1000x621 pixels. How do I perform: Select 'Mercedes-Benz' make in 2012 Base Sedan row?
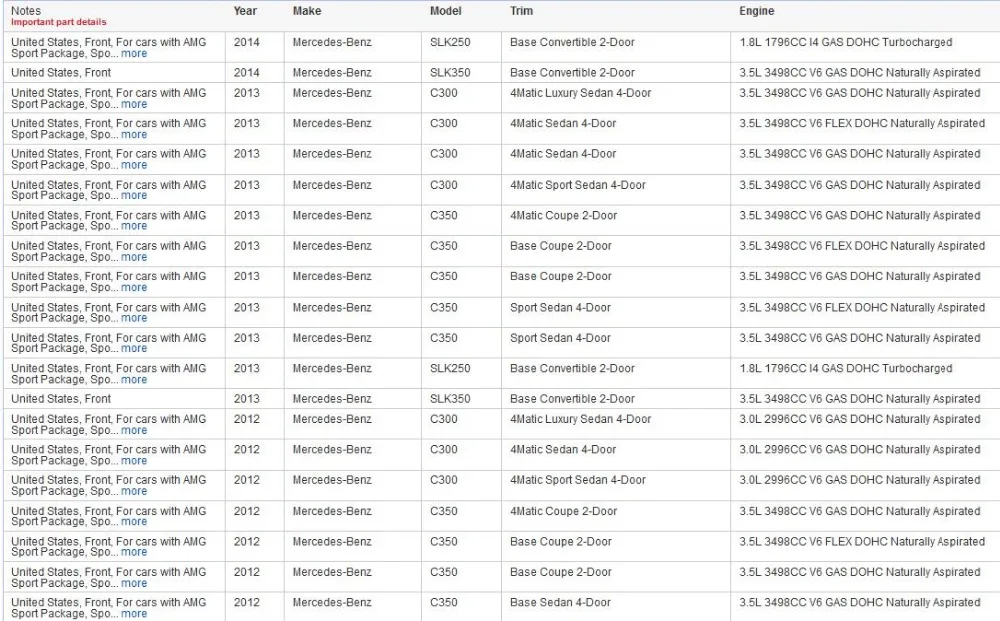tap(332, 603)
